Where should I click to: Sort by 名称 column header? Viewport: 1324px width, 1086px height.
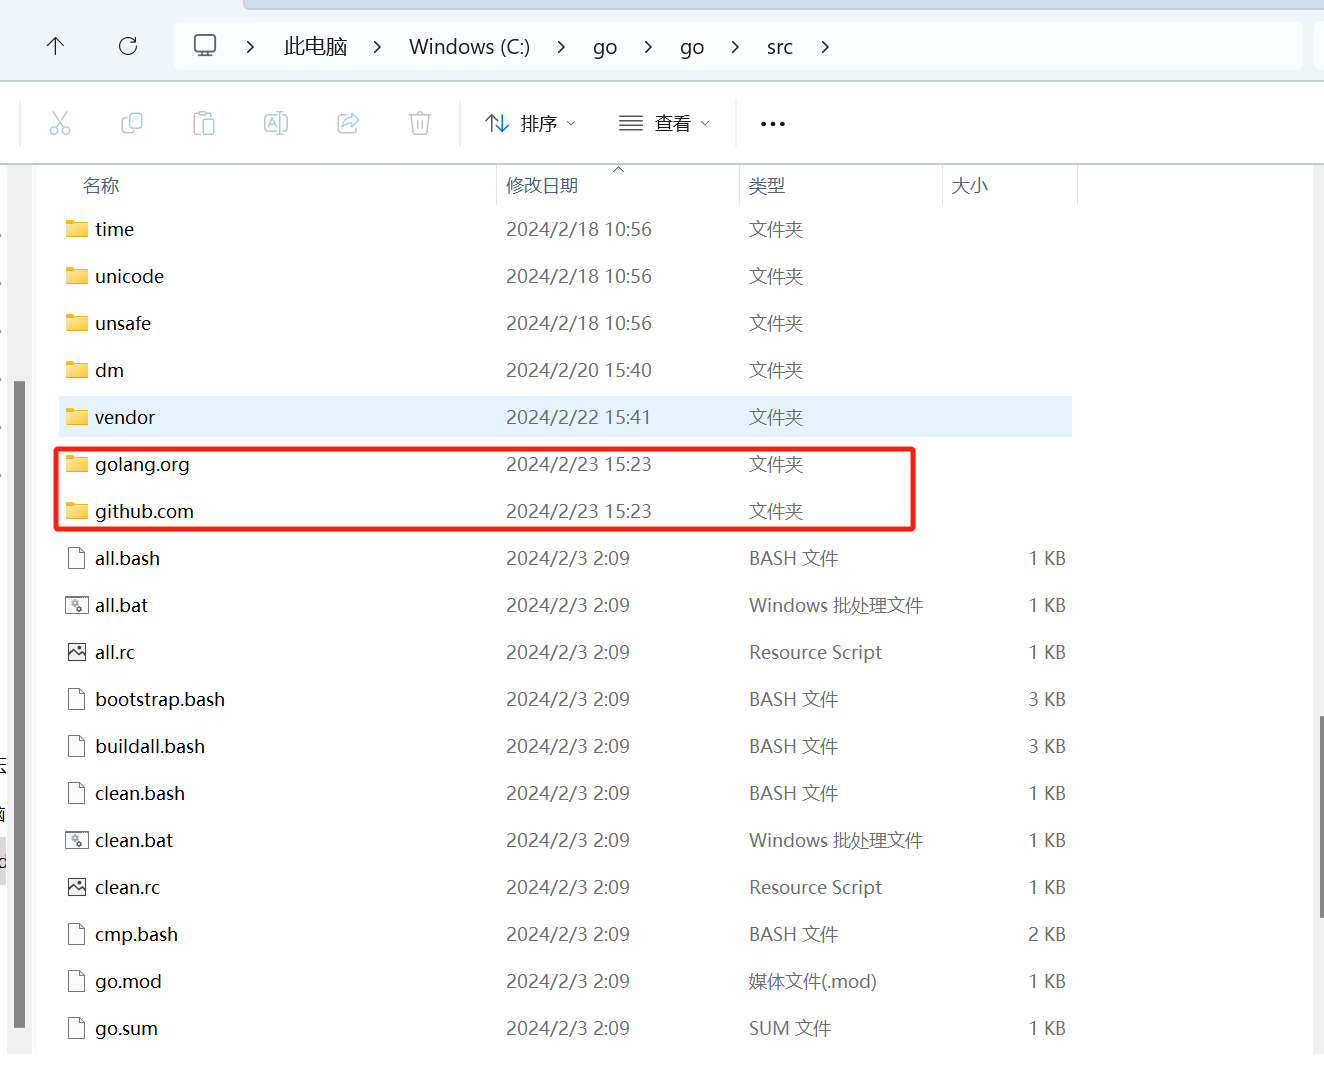(100, 186)
